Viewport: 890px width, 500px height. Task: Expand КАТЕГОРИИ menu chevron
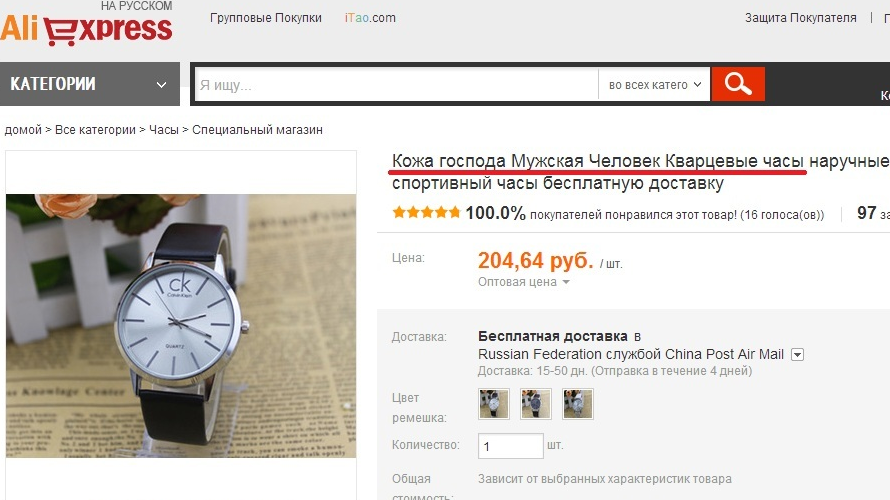(161, 85)
